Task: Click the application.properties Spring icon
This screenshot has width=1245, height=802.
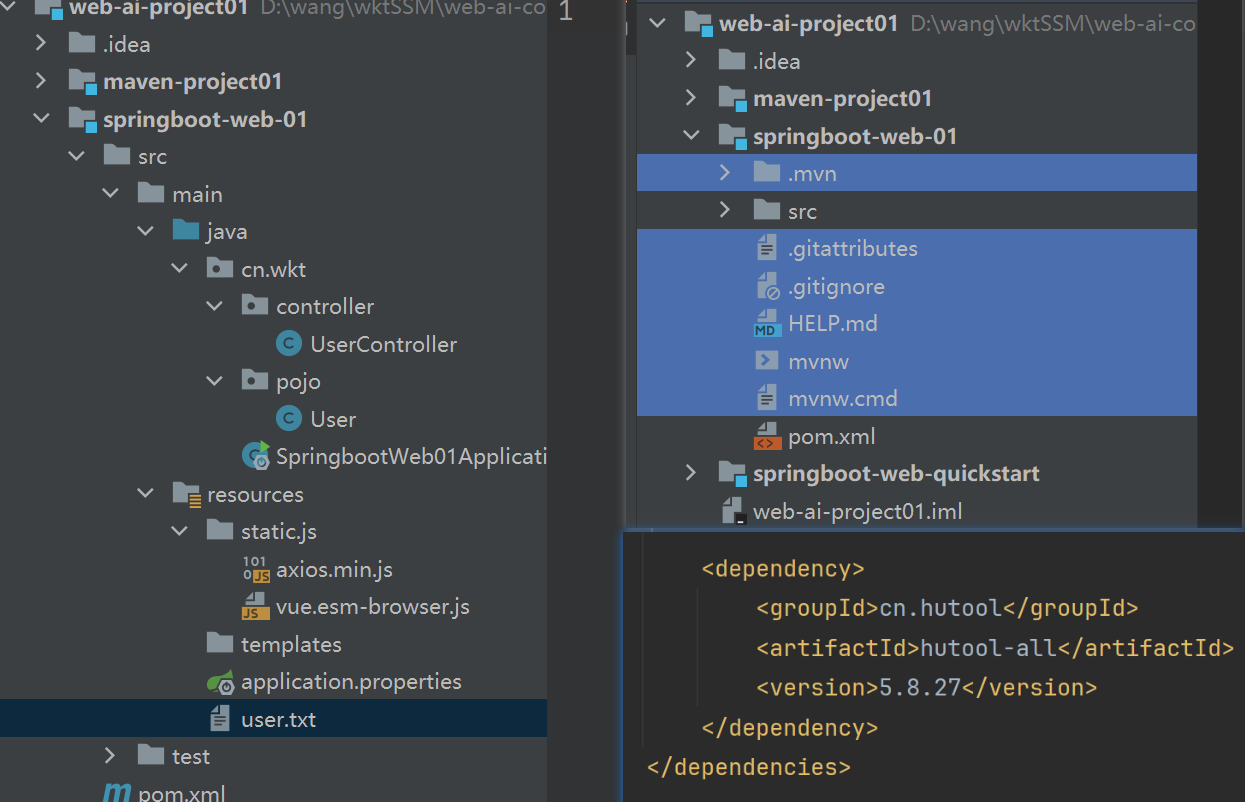Action: [221, 683]
